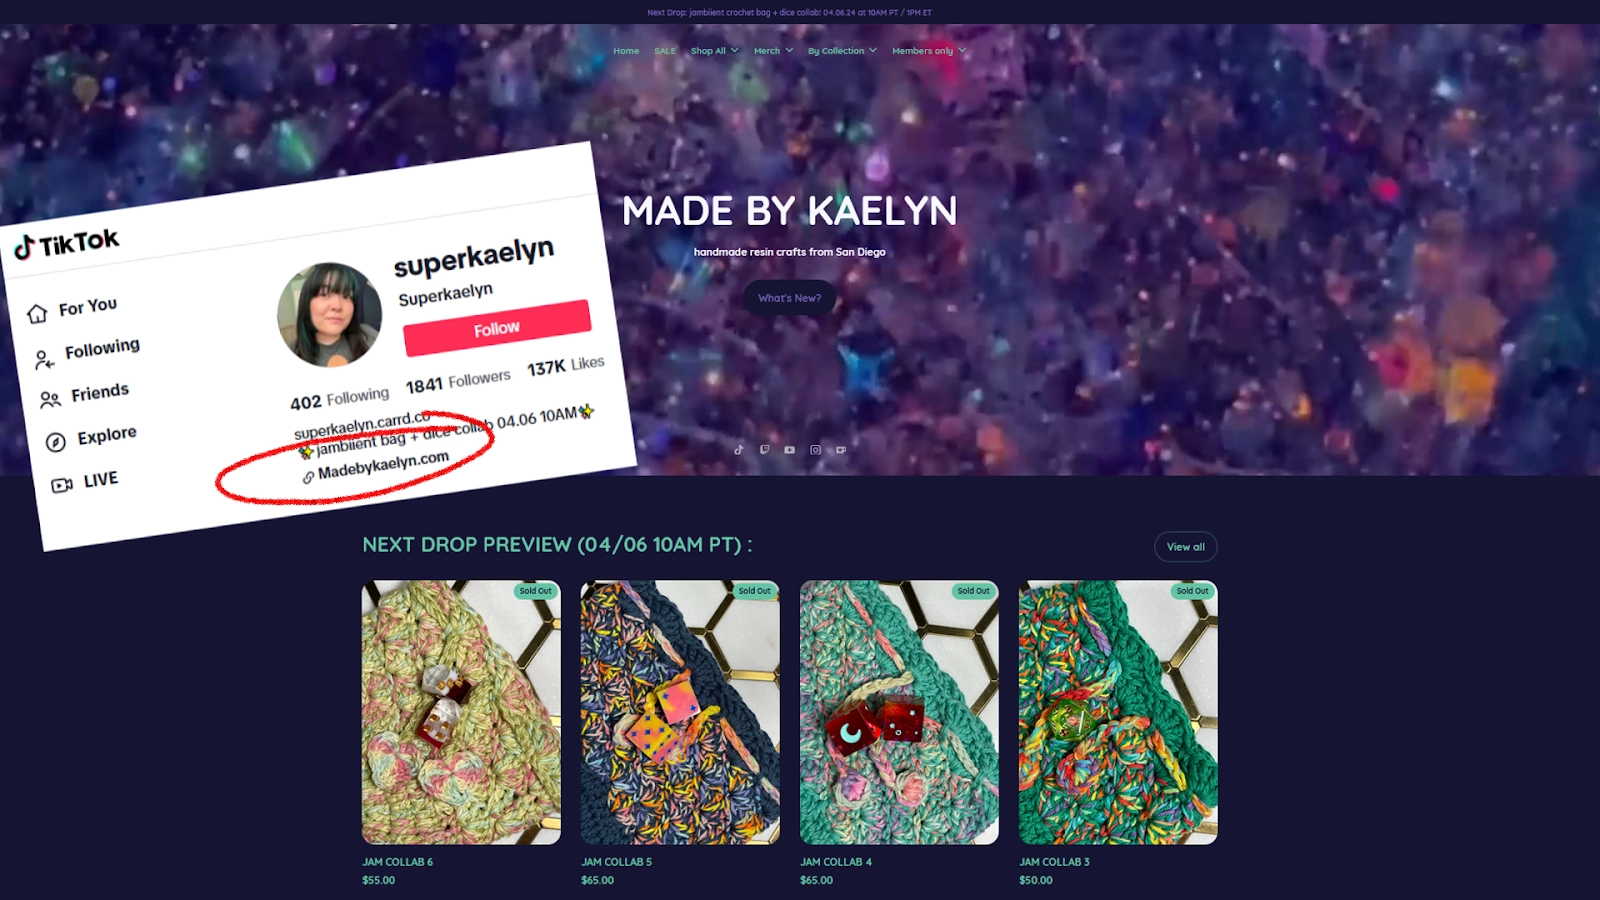
Task: Open the Ko-fi coffee cup icon link
Action: (x=841, y=450)
